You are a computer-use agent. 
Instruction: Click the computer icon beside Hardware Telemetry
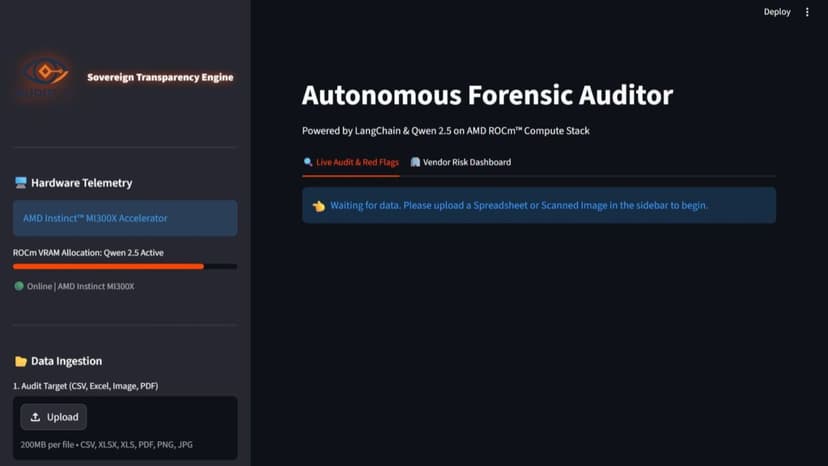[x=21, y=183]
